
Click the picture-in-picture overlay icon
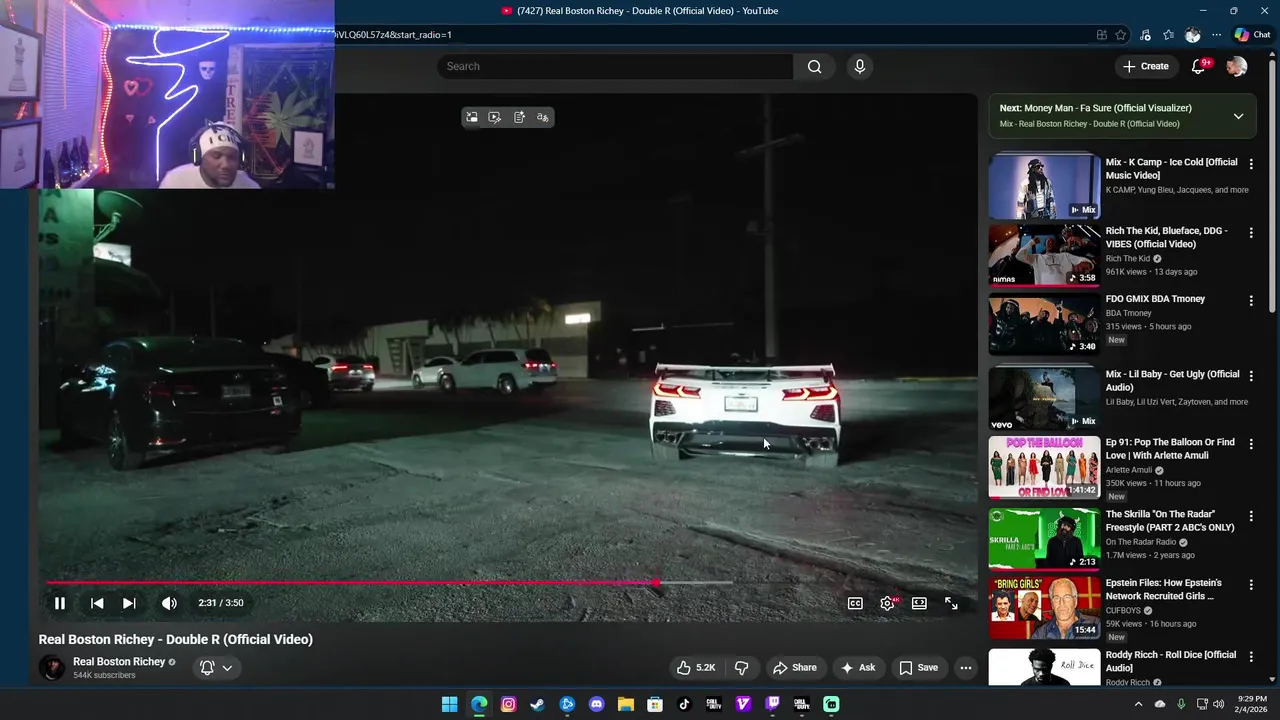coord(472,117)
